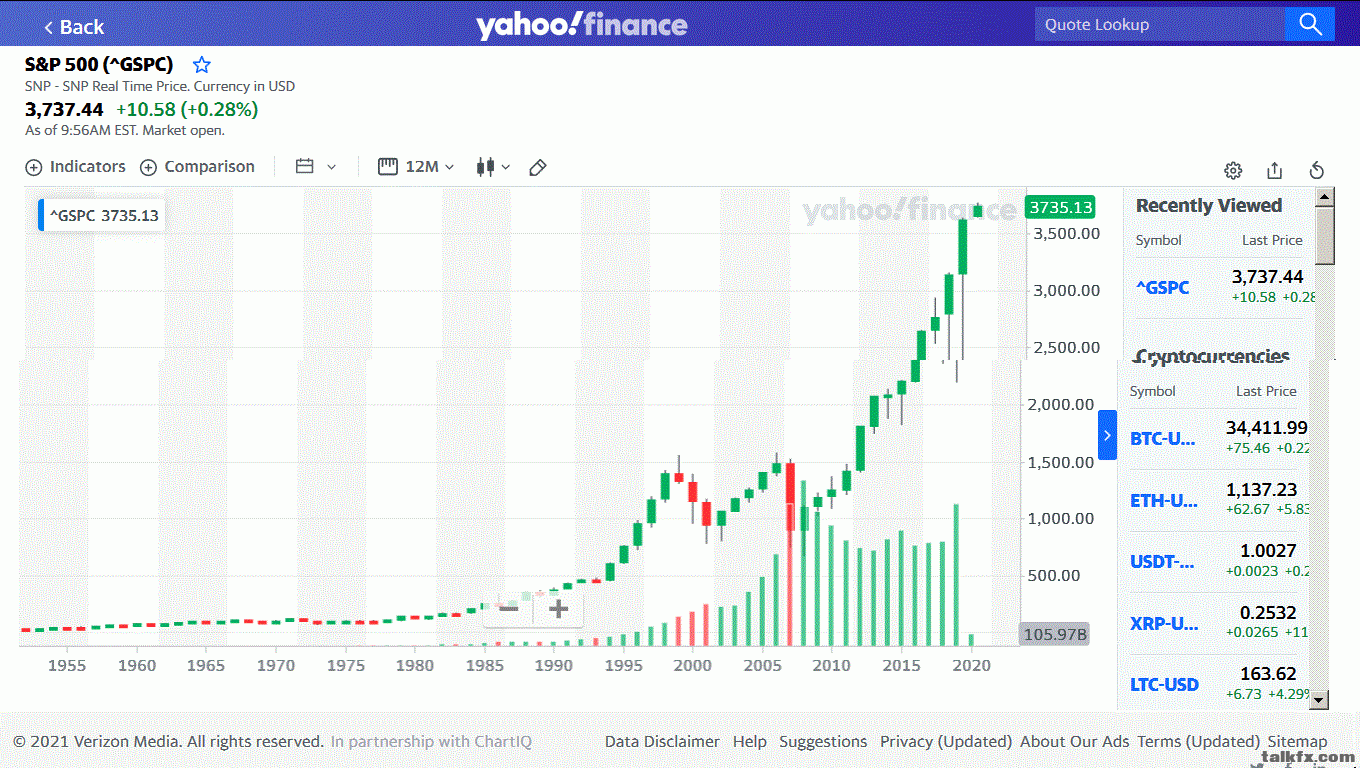Open the Sitemap link
Viewport: 1360px width, 768px height.
coord(1297,742)
